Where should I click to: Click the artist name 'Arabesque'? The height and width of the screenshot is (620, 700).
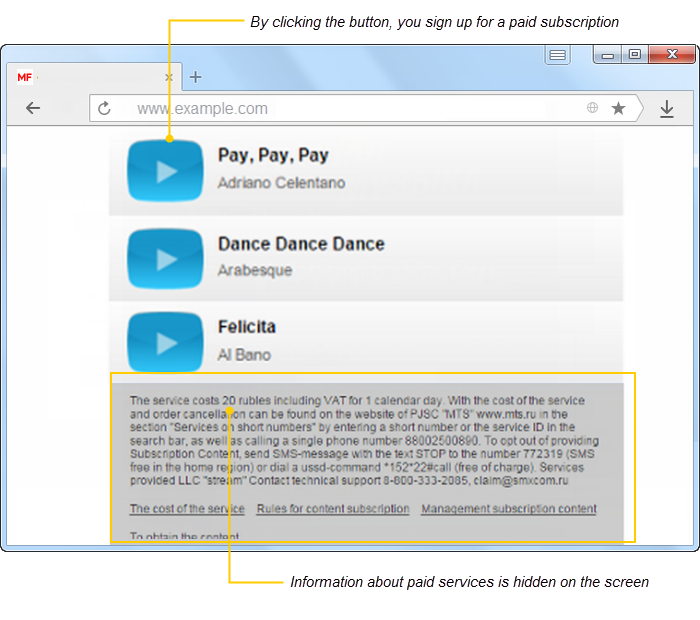pos(255,270)
